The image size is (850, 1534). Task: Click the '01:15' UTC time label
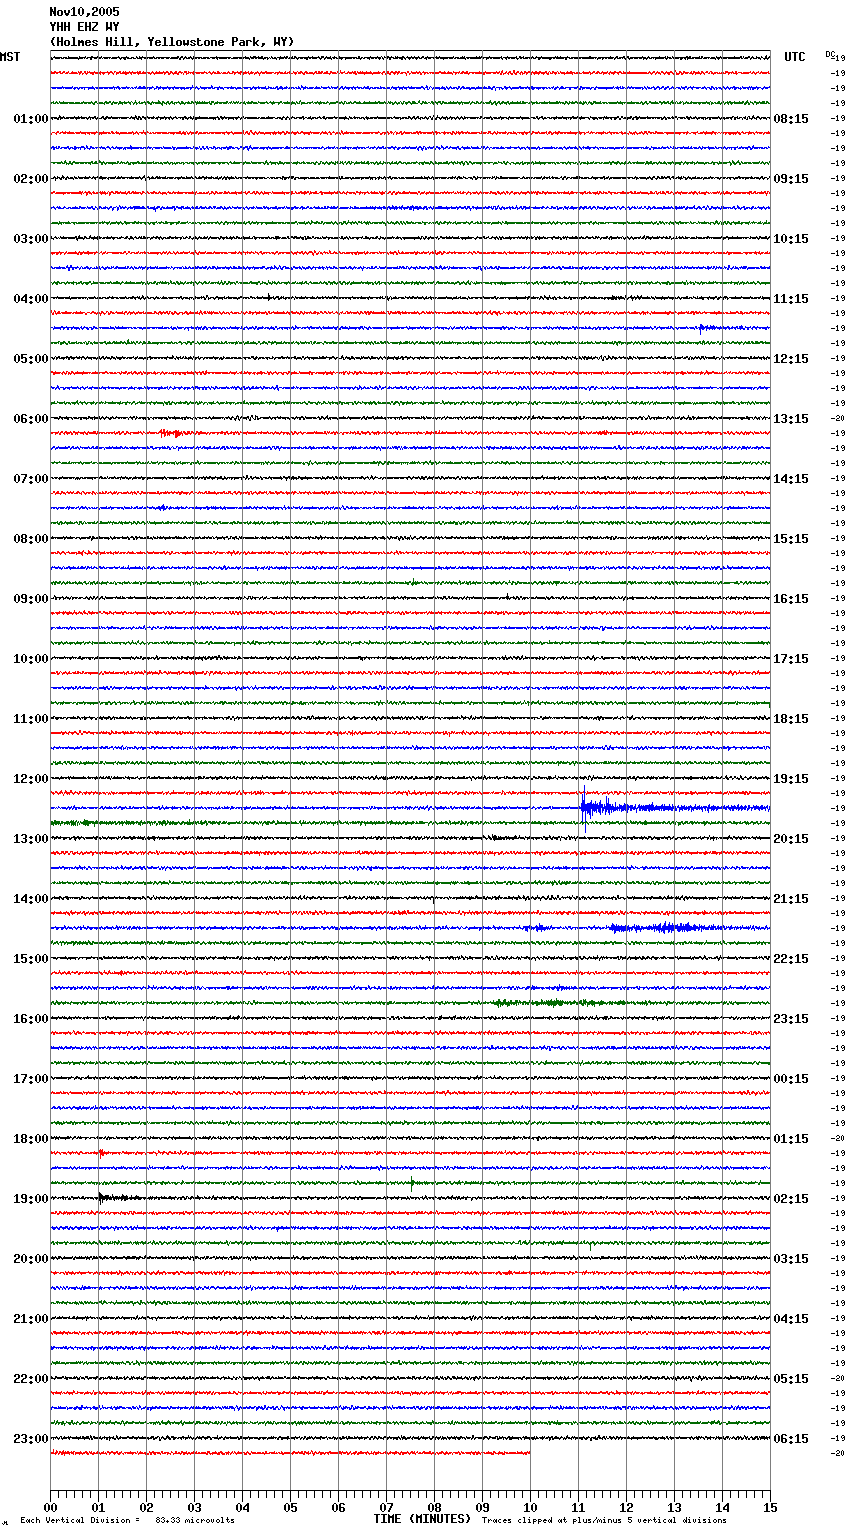point(791,1139)
